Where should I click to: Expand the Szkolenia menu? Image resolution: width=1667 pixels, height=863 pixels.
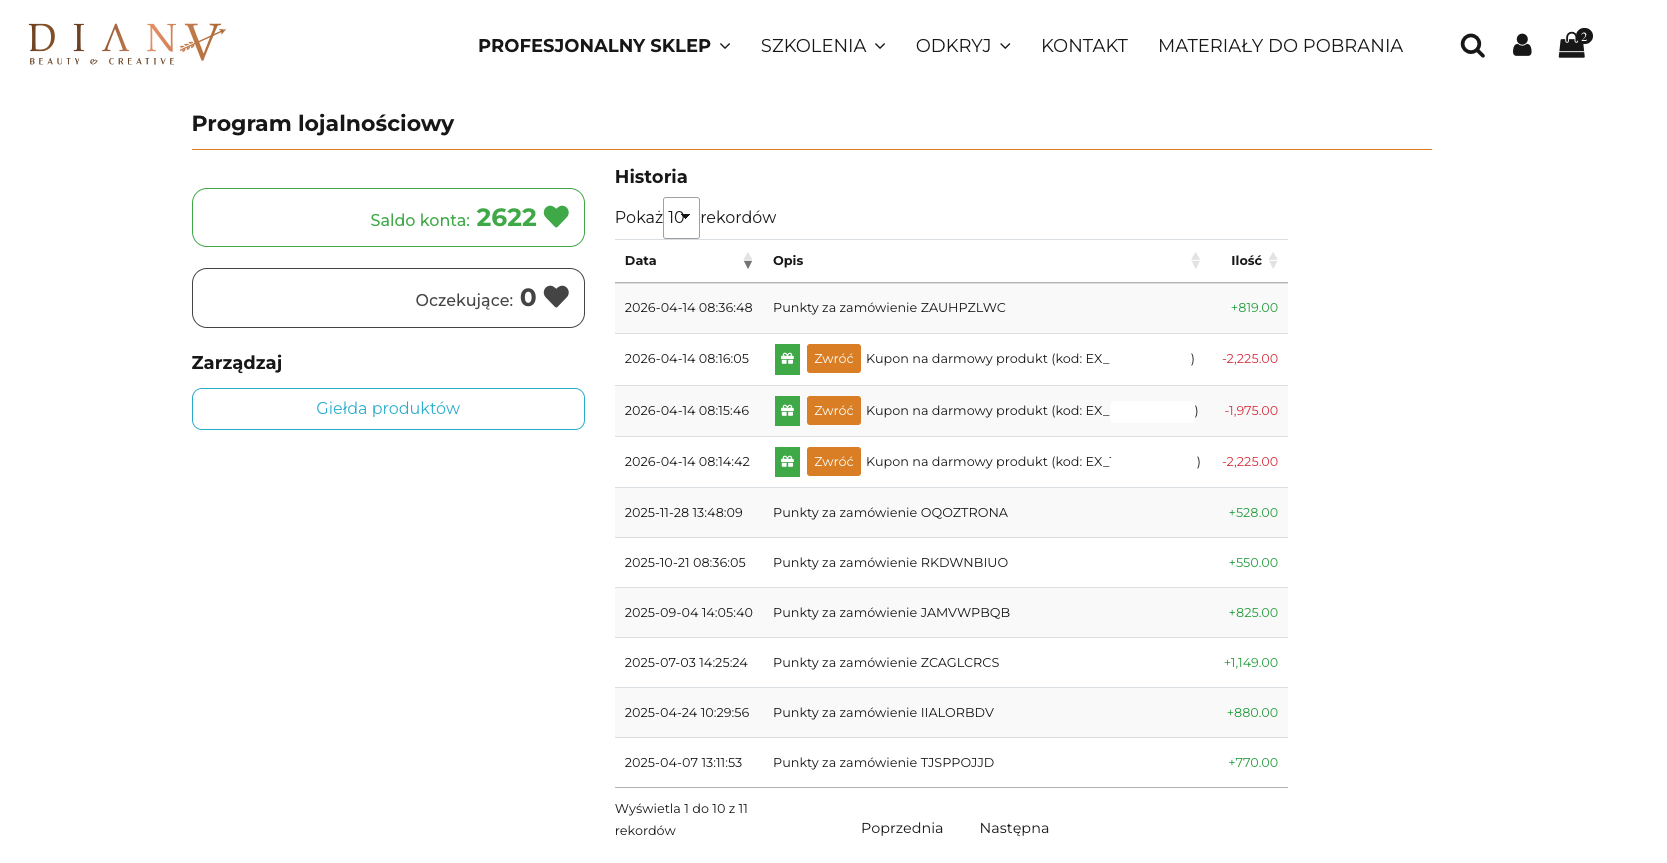[x=823, y=46]
